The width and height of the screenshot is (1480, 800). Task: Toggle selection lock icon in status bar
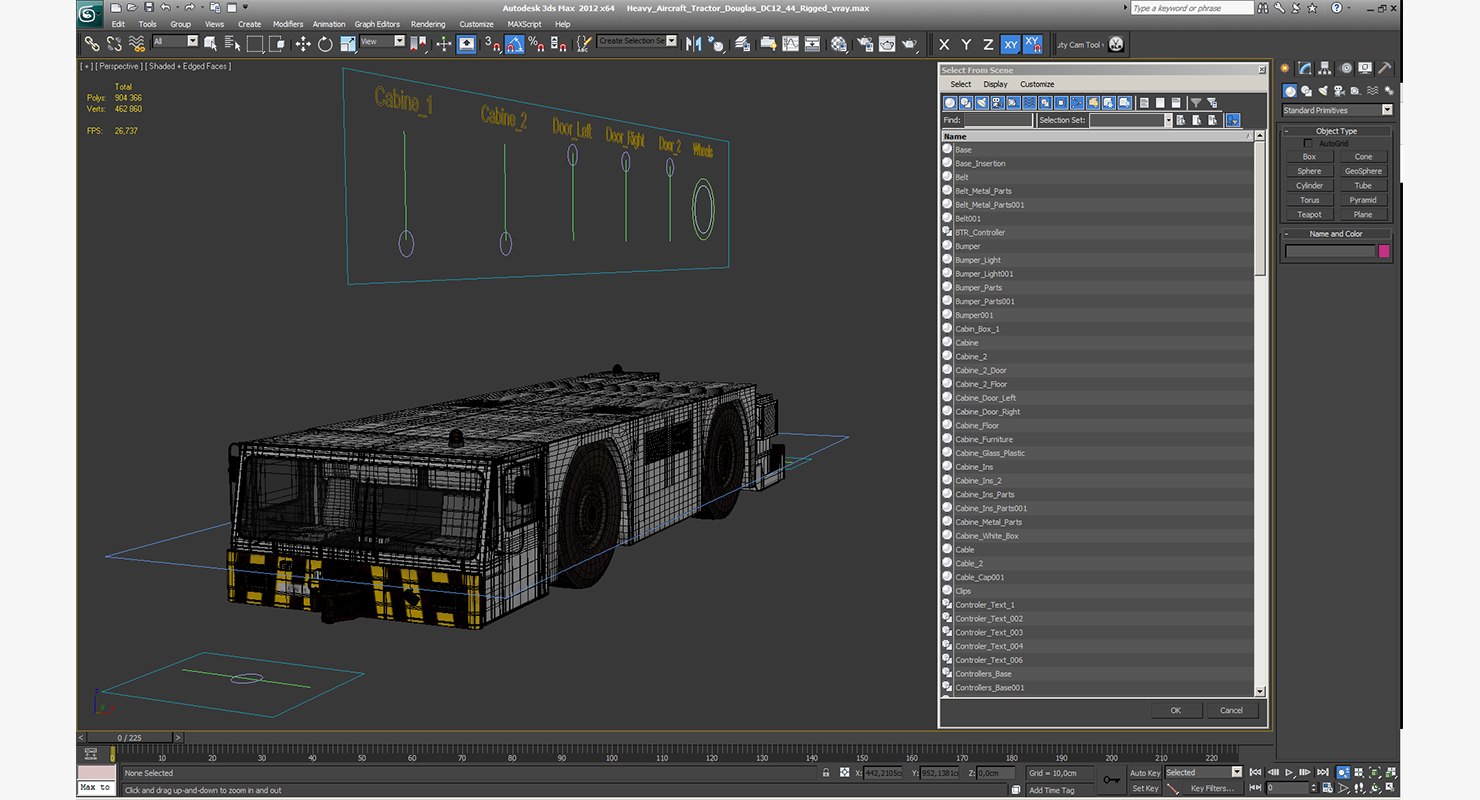(x=825, y=773)
